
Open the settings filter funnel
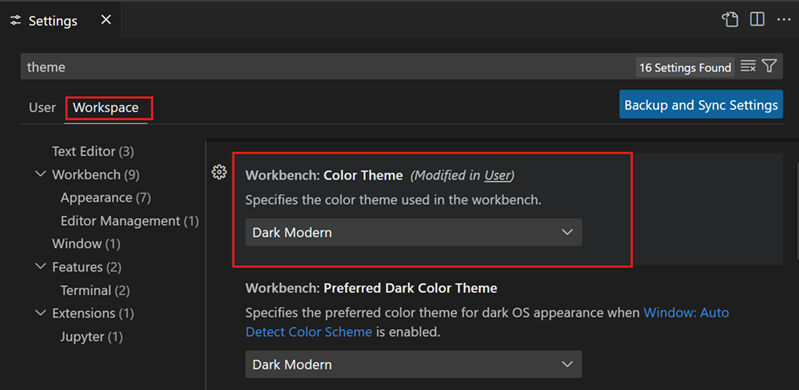tap(769, 66)
